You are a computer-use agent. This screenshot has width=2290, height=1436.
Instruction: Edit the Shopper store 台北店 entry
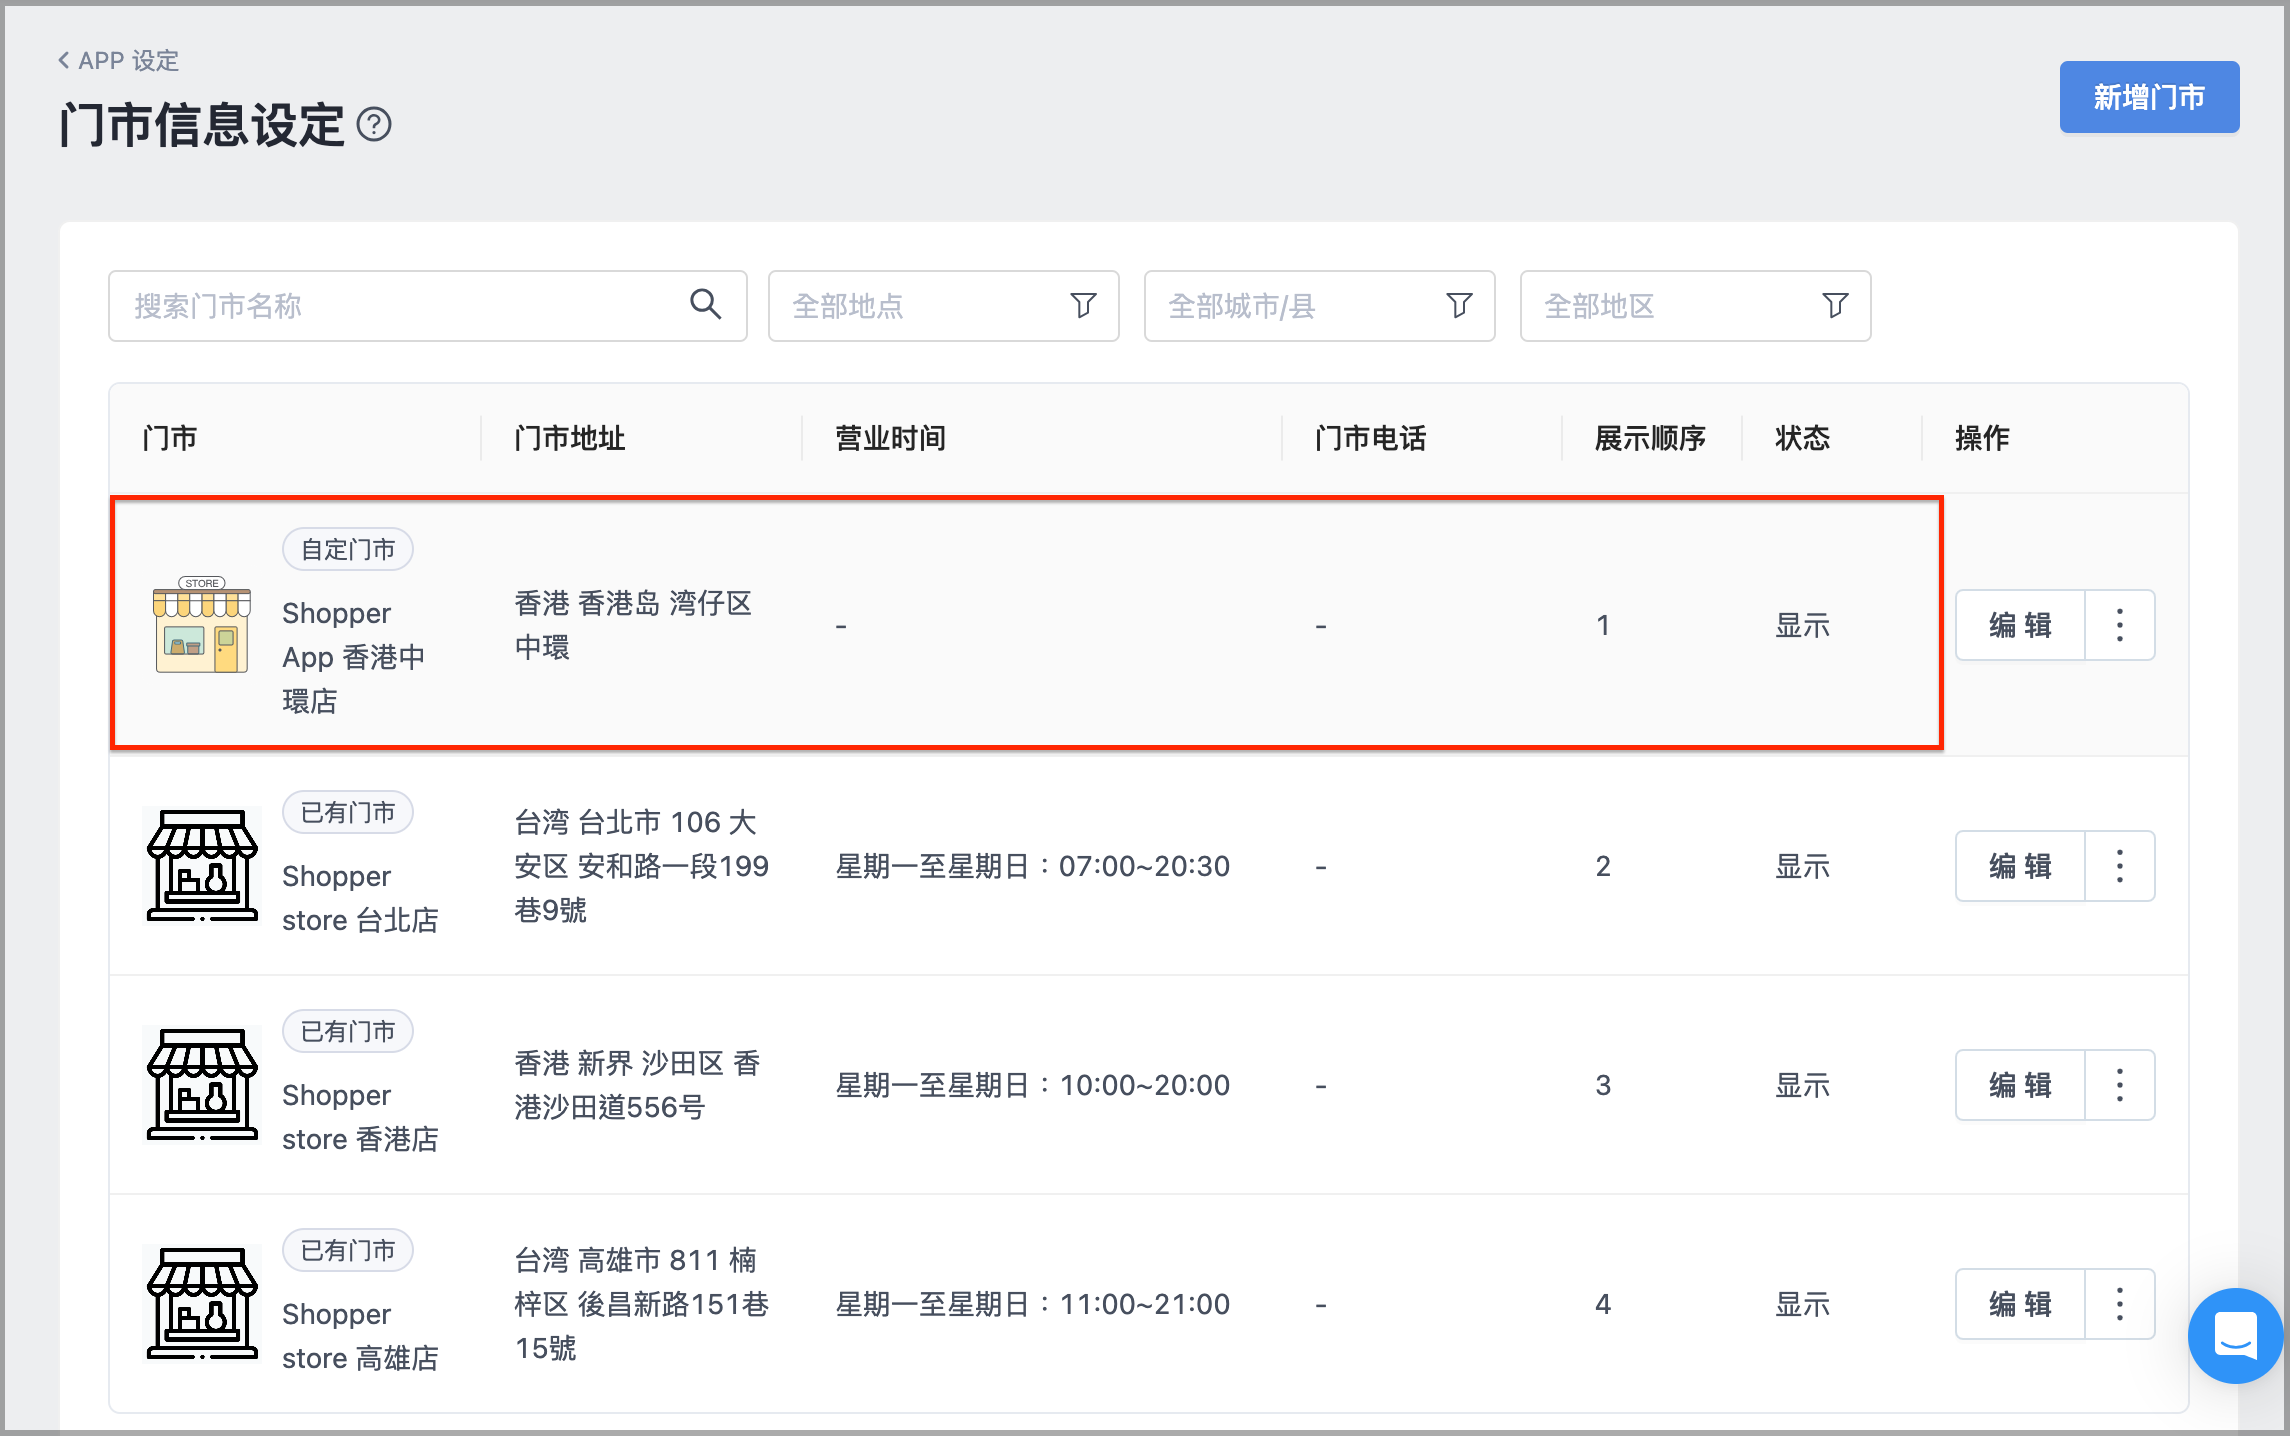point(2020,866)
